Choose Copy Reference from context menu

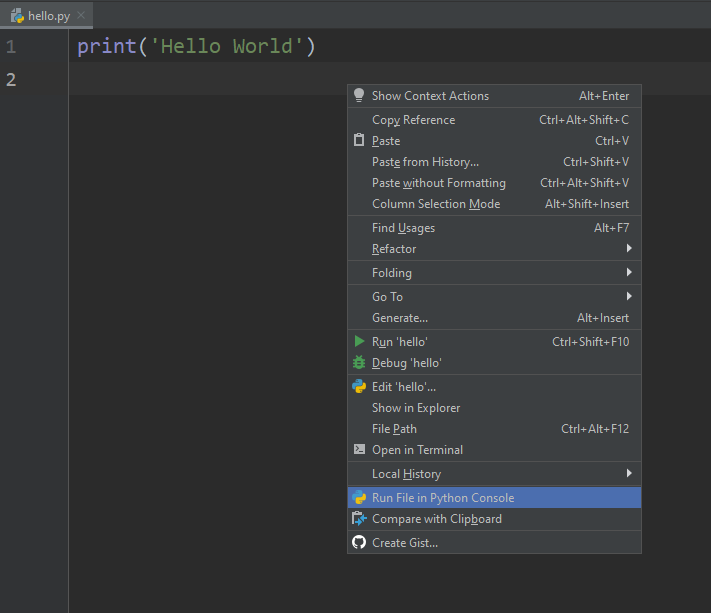(x=413, y=120)
